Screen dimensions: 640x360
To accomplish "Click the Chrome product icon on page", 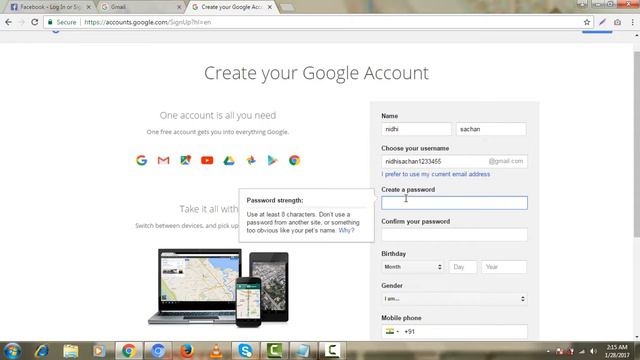I will click(294, 160).
